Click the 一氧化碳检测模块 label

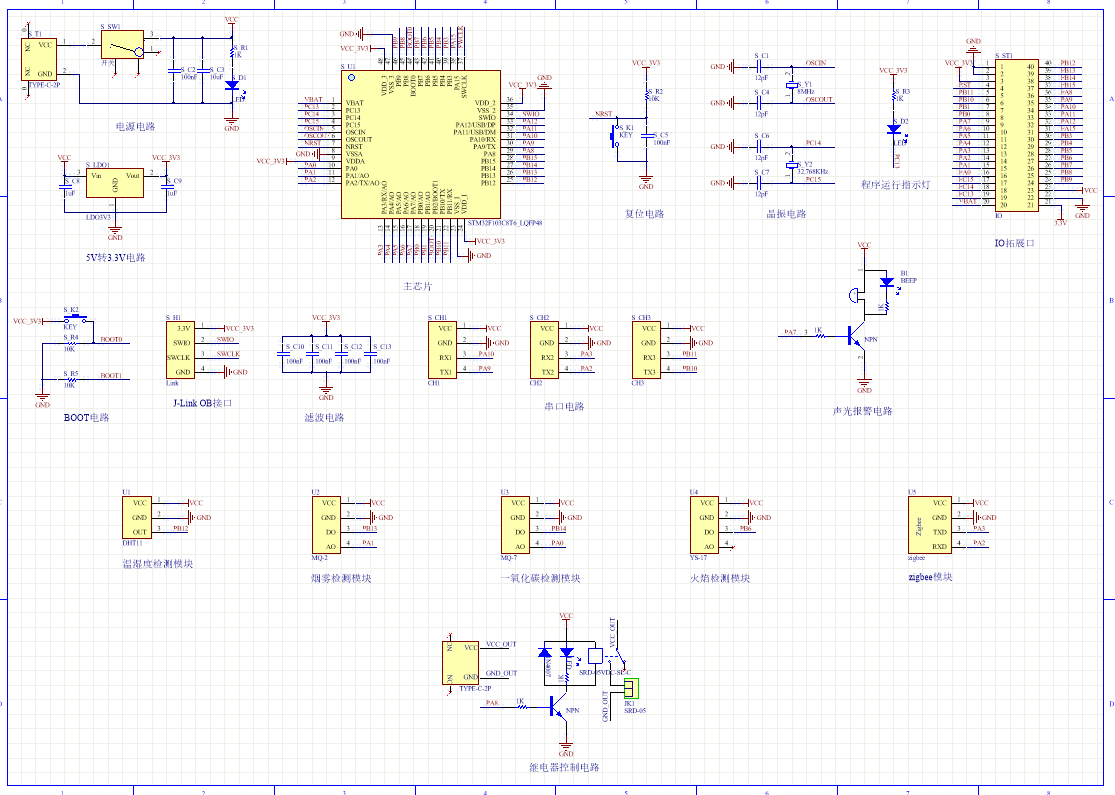(540, 578)
